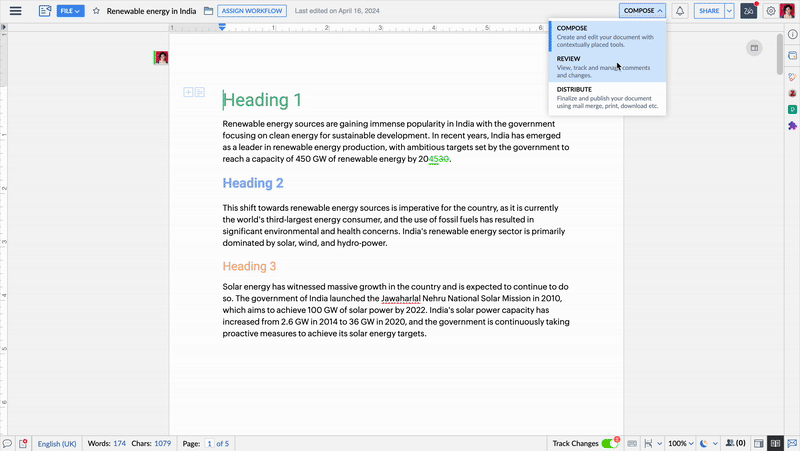The image size is (800, 451).
Task: Open the comments icon in status bar
Action: coord(7,443)
